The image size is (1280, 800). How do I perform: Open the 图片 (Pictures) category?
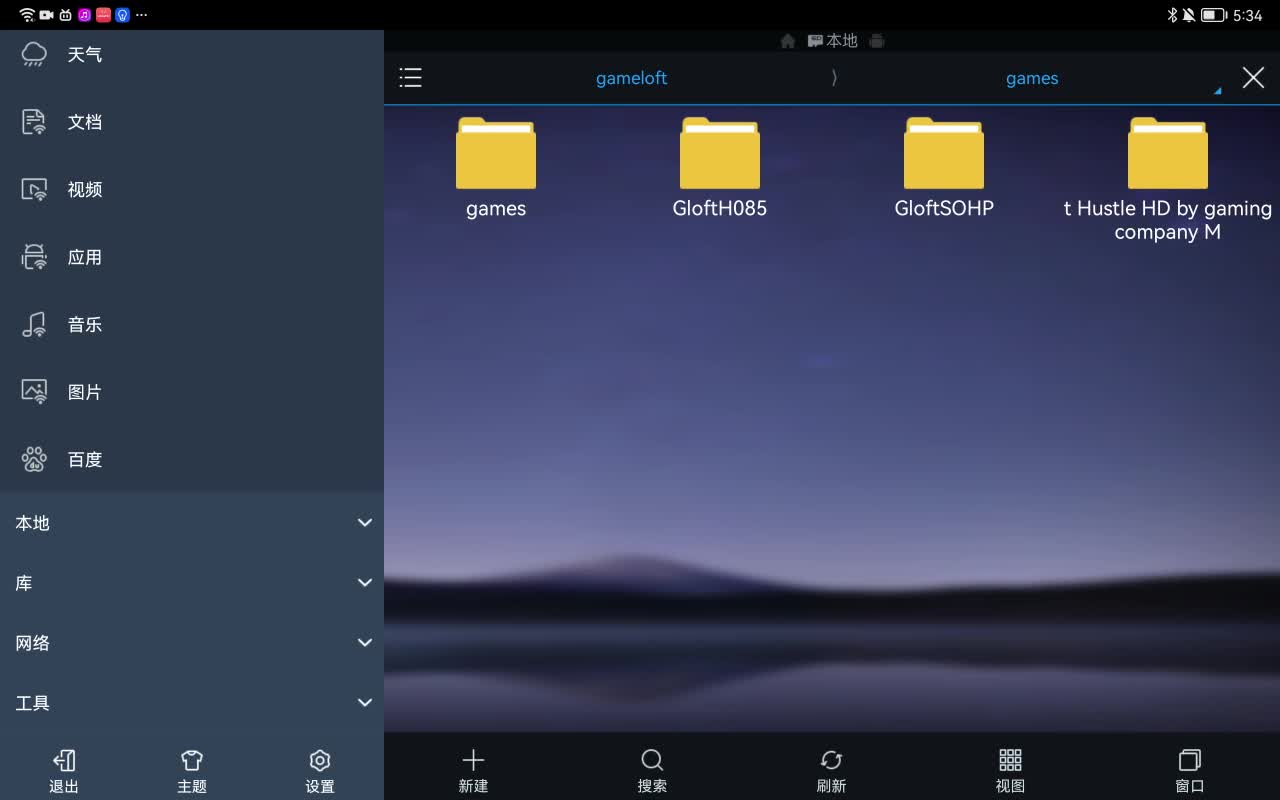[84, 391]
